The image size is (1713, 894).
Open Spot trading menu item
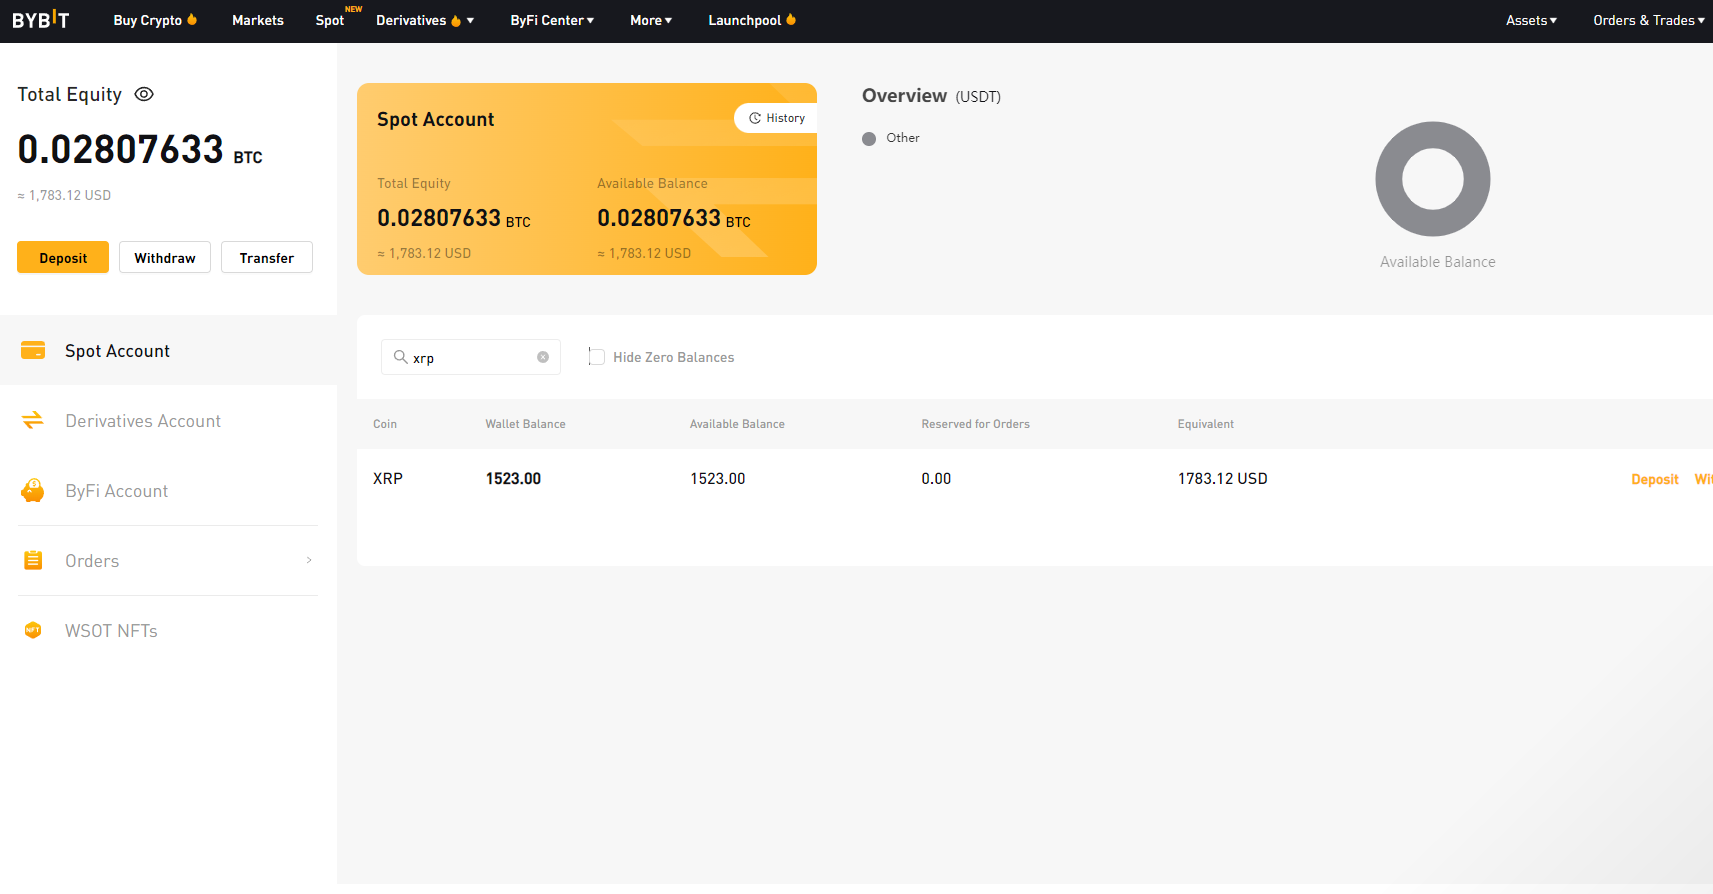click(330, 20)
